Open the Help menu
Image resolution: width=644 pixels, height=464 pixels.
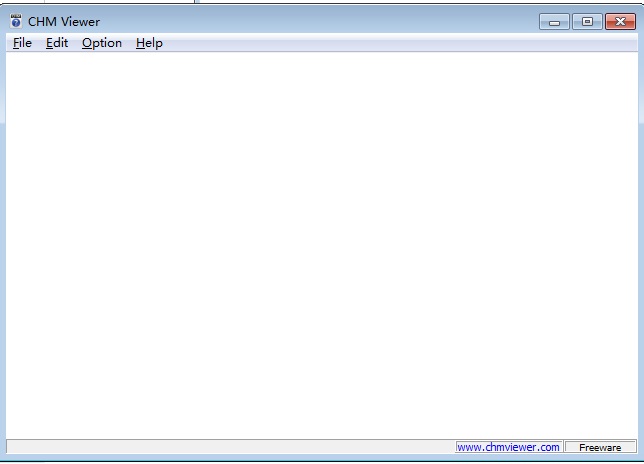click(149, 43)
